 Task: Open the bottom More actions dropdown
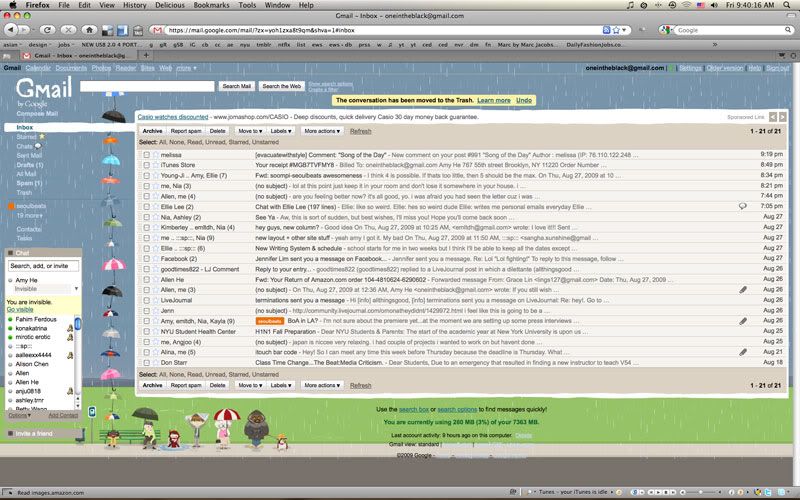[x=322, y=385]
